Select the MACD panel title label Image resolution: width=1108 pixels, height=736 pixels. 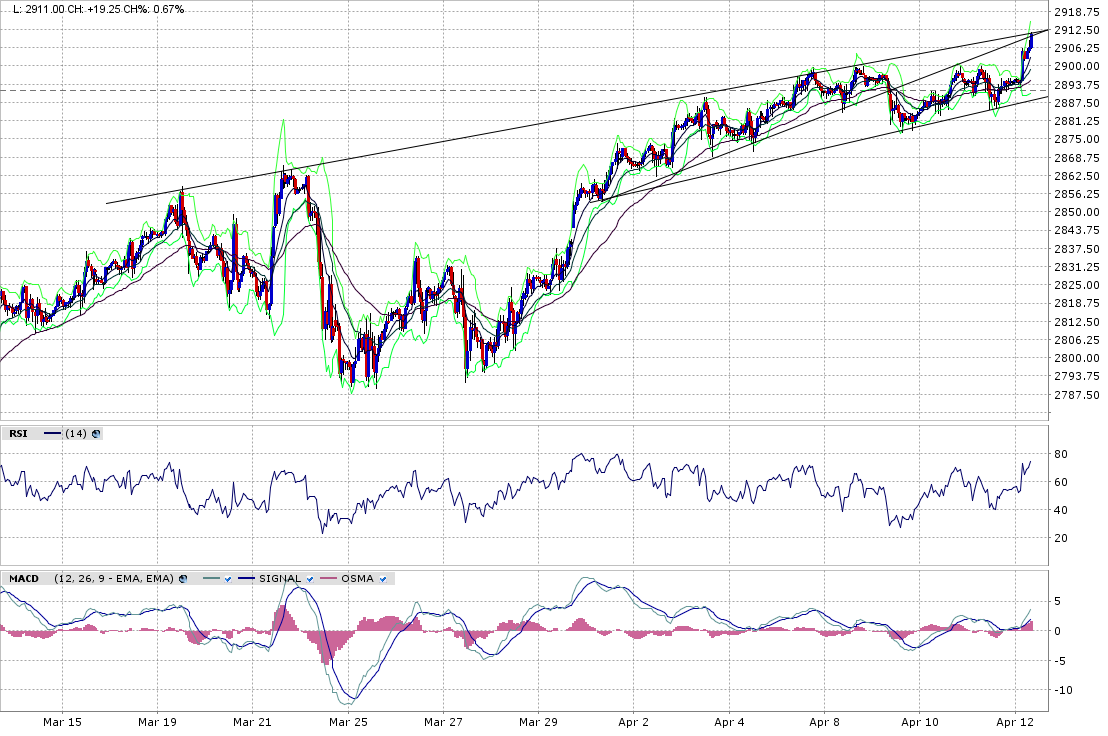click(23, 579)
